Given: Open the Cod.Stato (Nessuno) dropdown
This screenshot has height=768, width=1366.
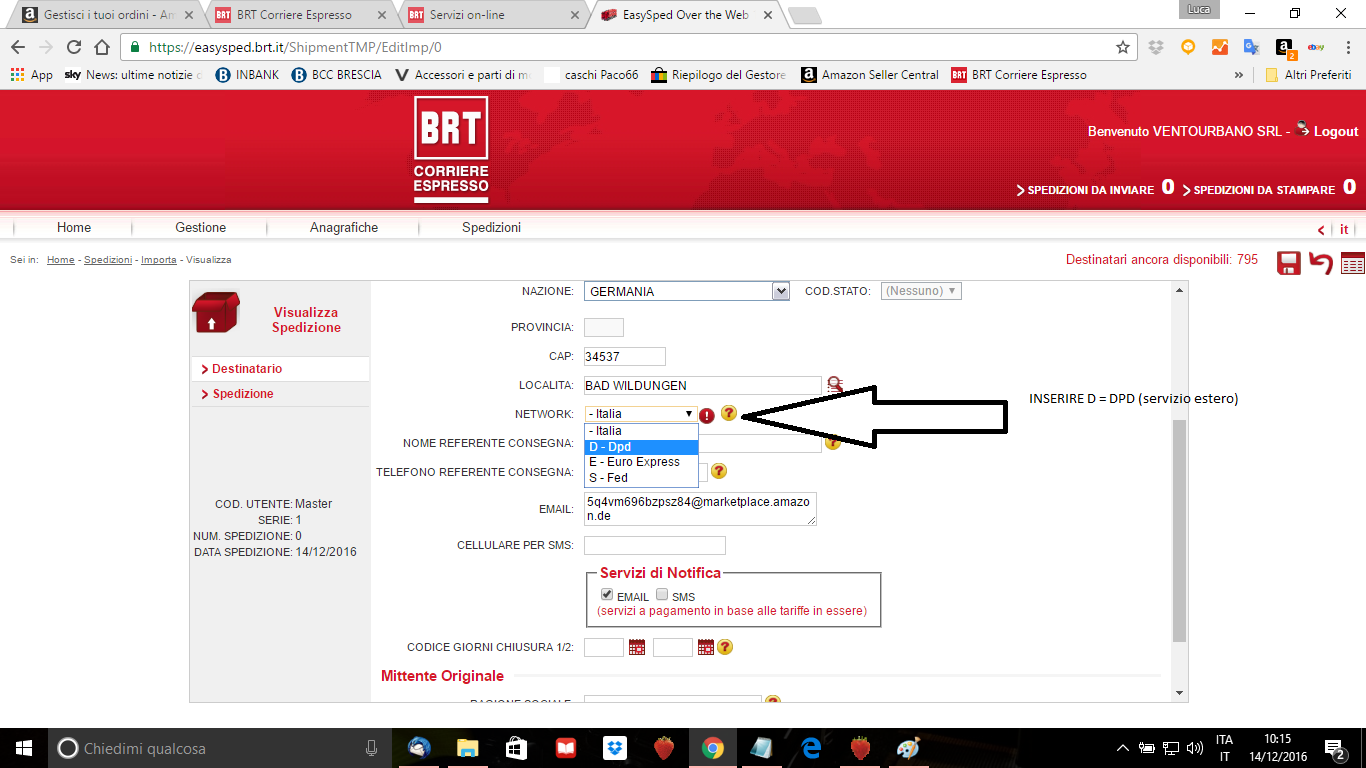Looking at the screenshot, I should pos(921,291).
